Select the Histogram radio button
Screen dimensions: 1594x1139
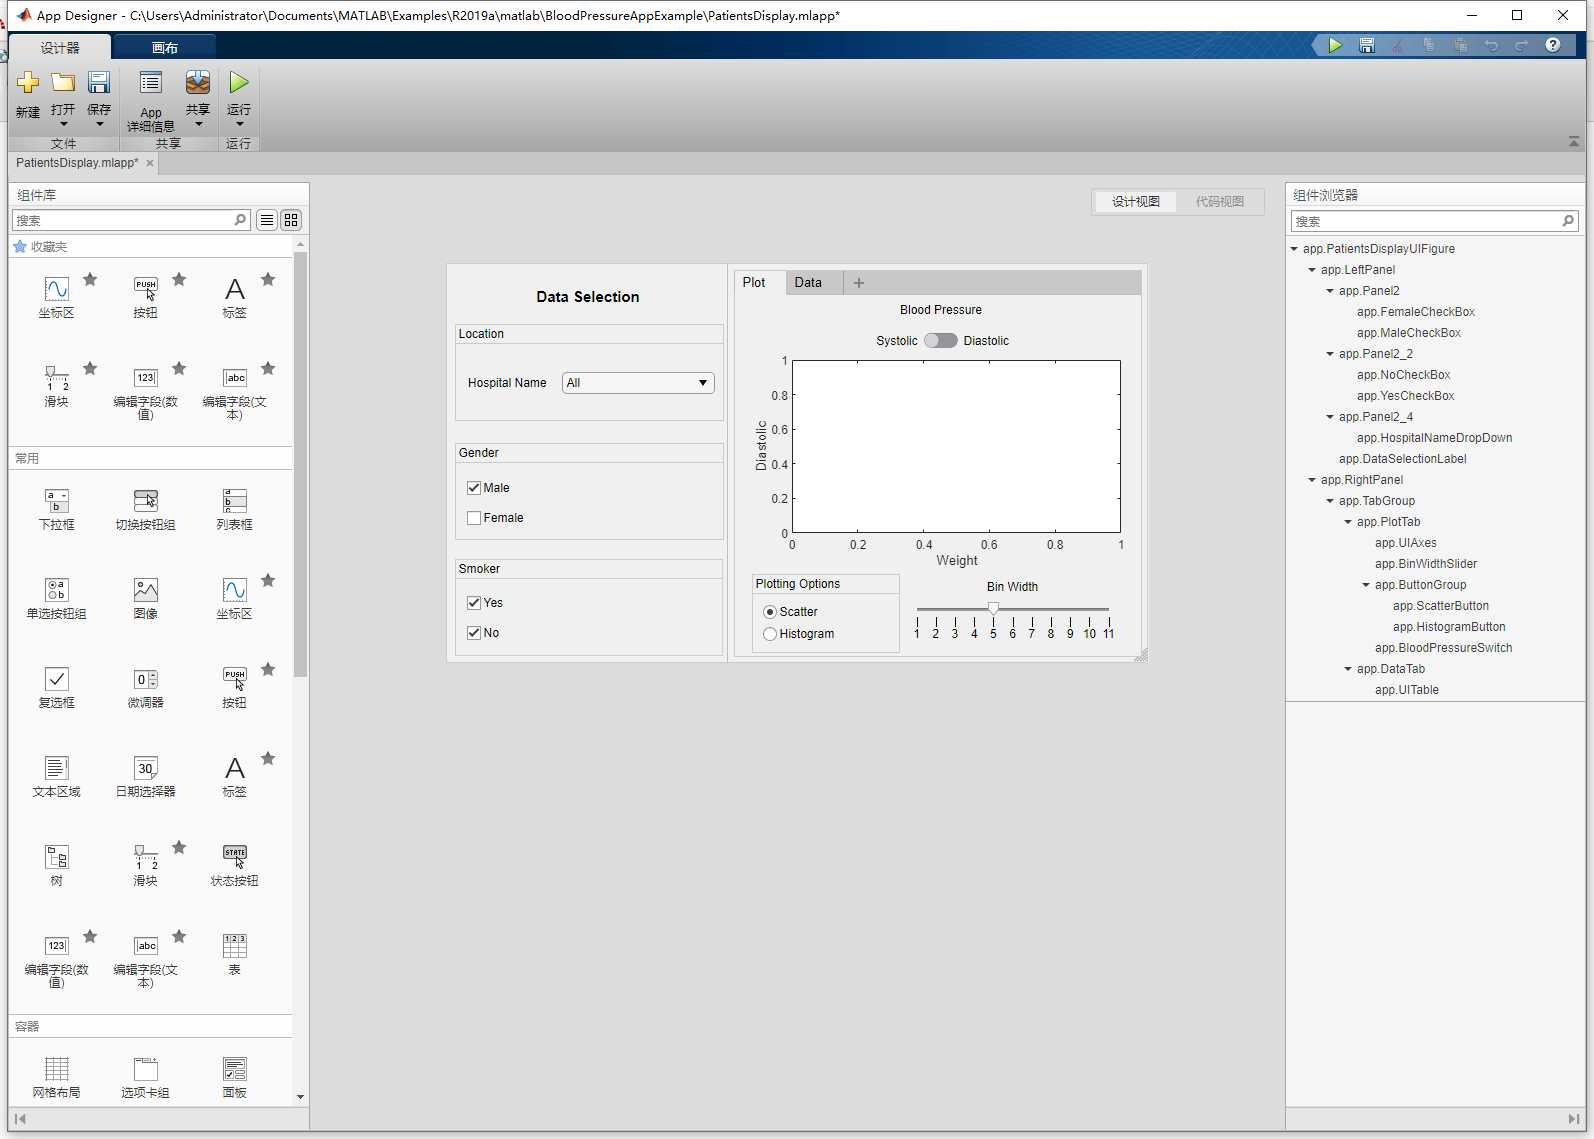(x=770, y=634)
